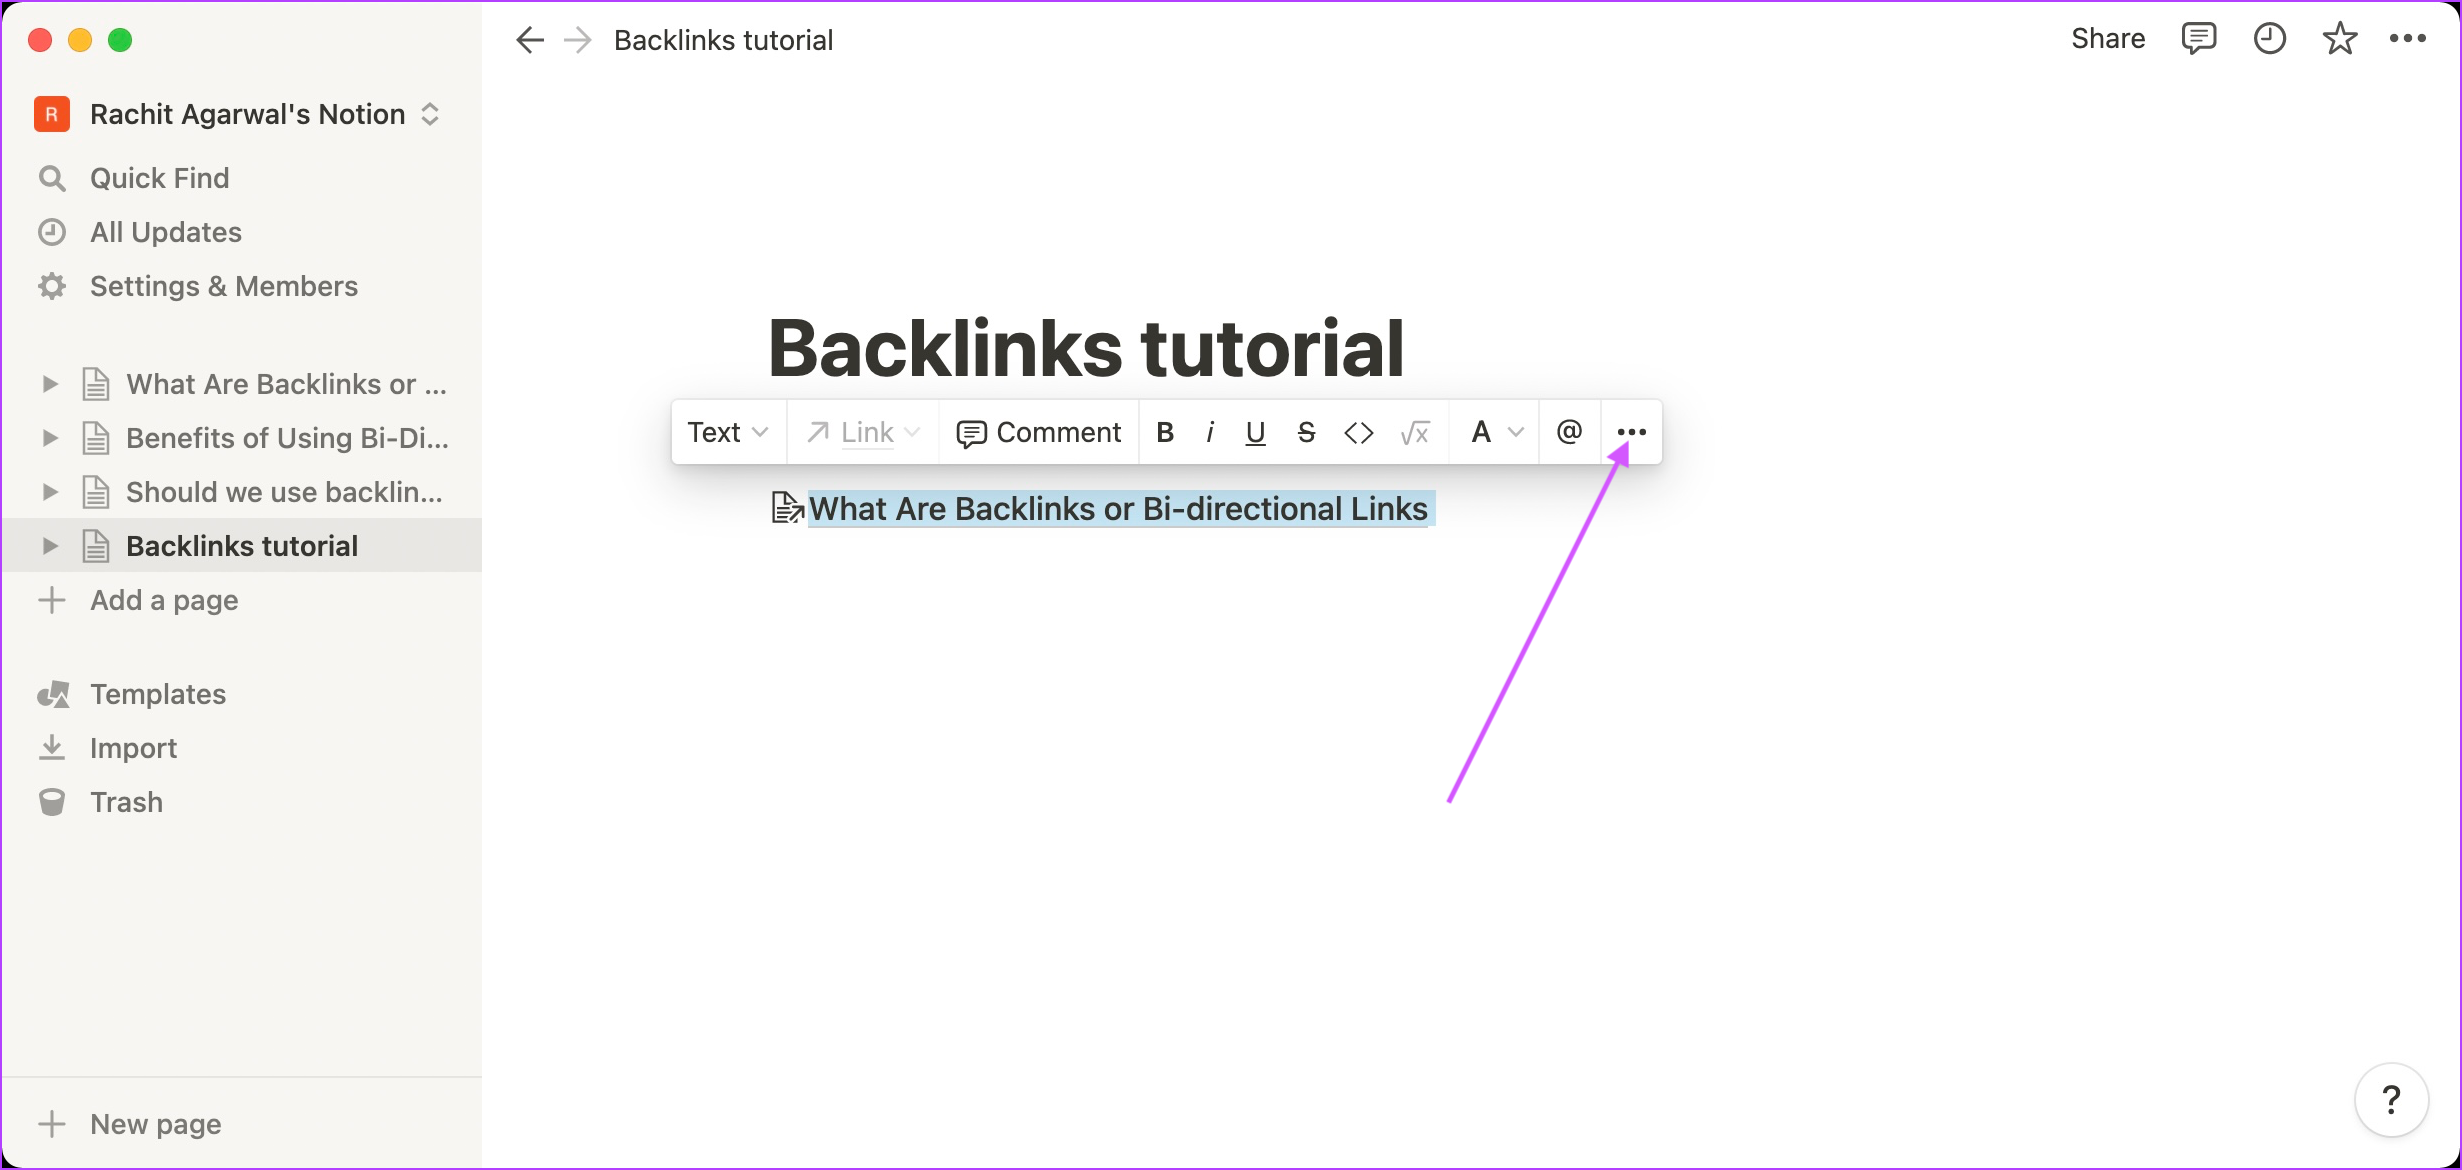This screenshot has width=2462, height=1170.
Task: Click the Underline formatting icon
Action: coord(1256,432)
